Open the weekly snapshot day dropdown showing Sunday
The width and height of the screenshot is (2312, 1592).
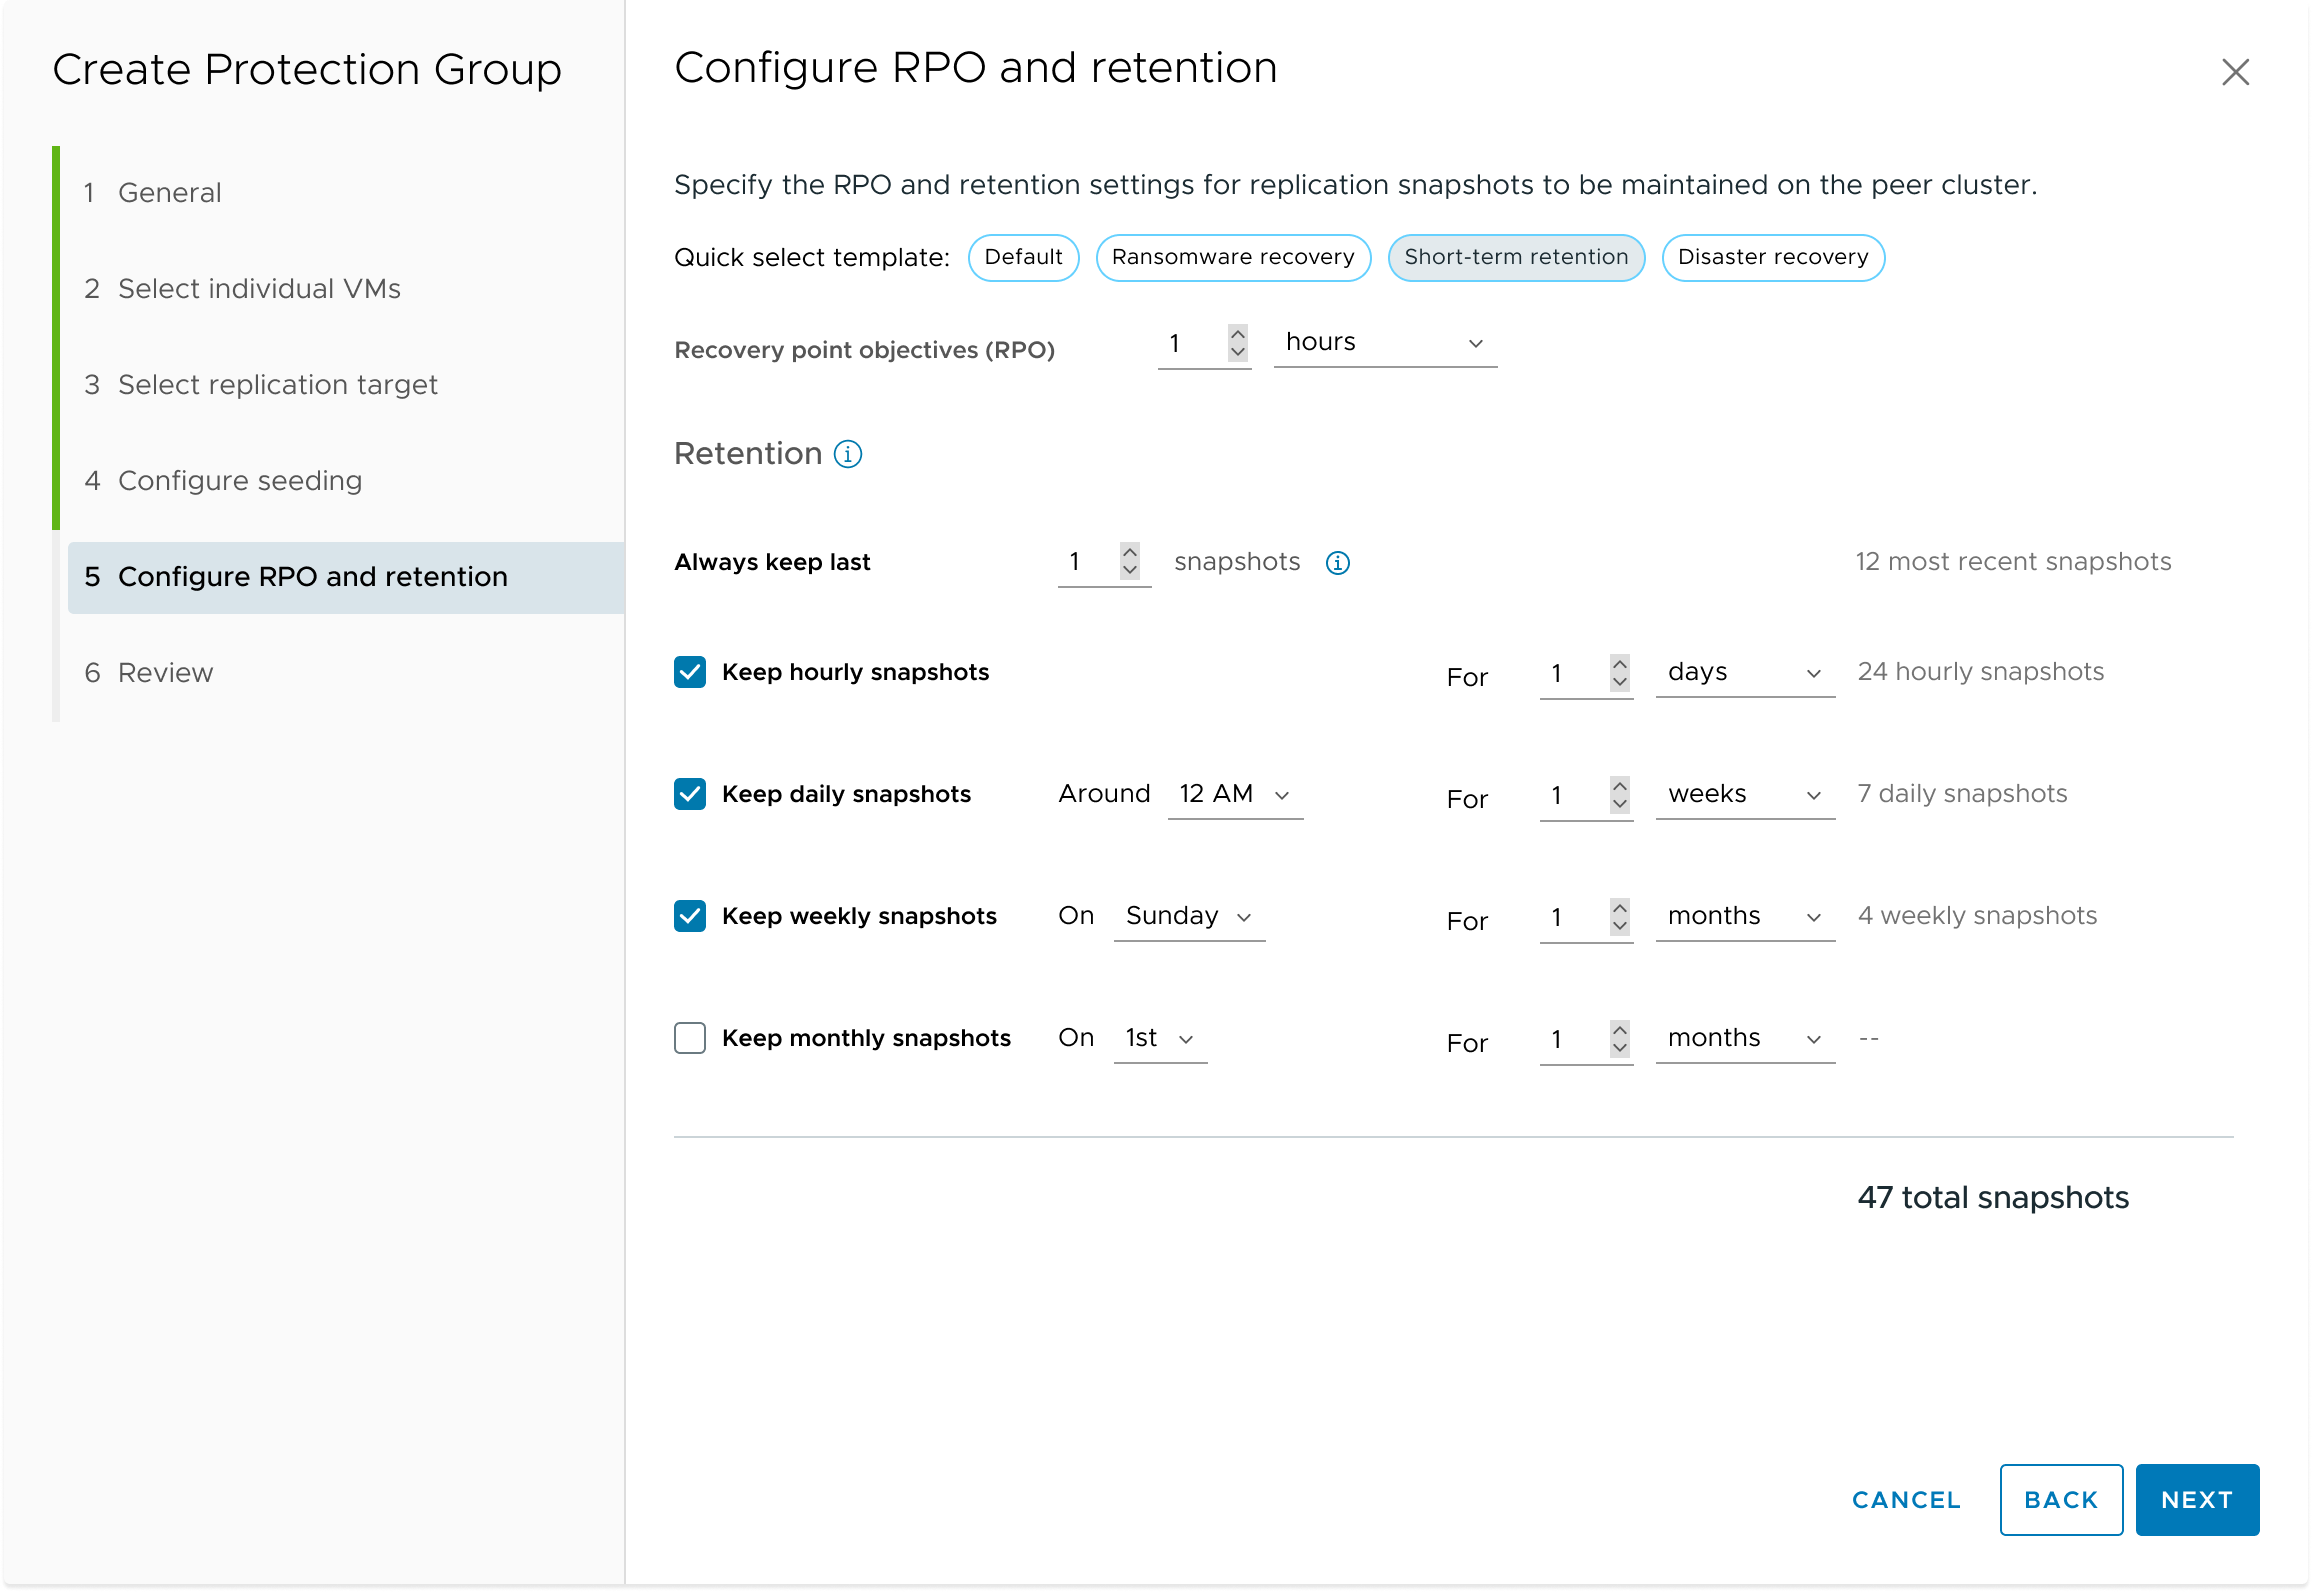pos(1188,916)
